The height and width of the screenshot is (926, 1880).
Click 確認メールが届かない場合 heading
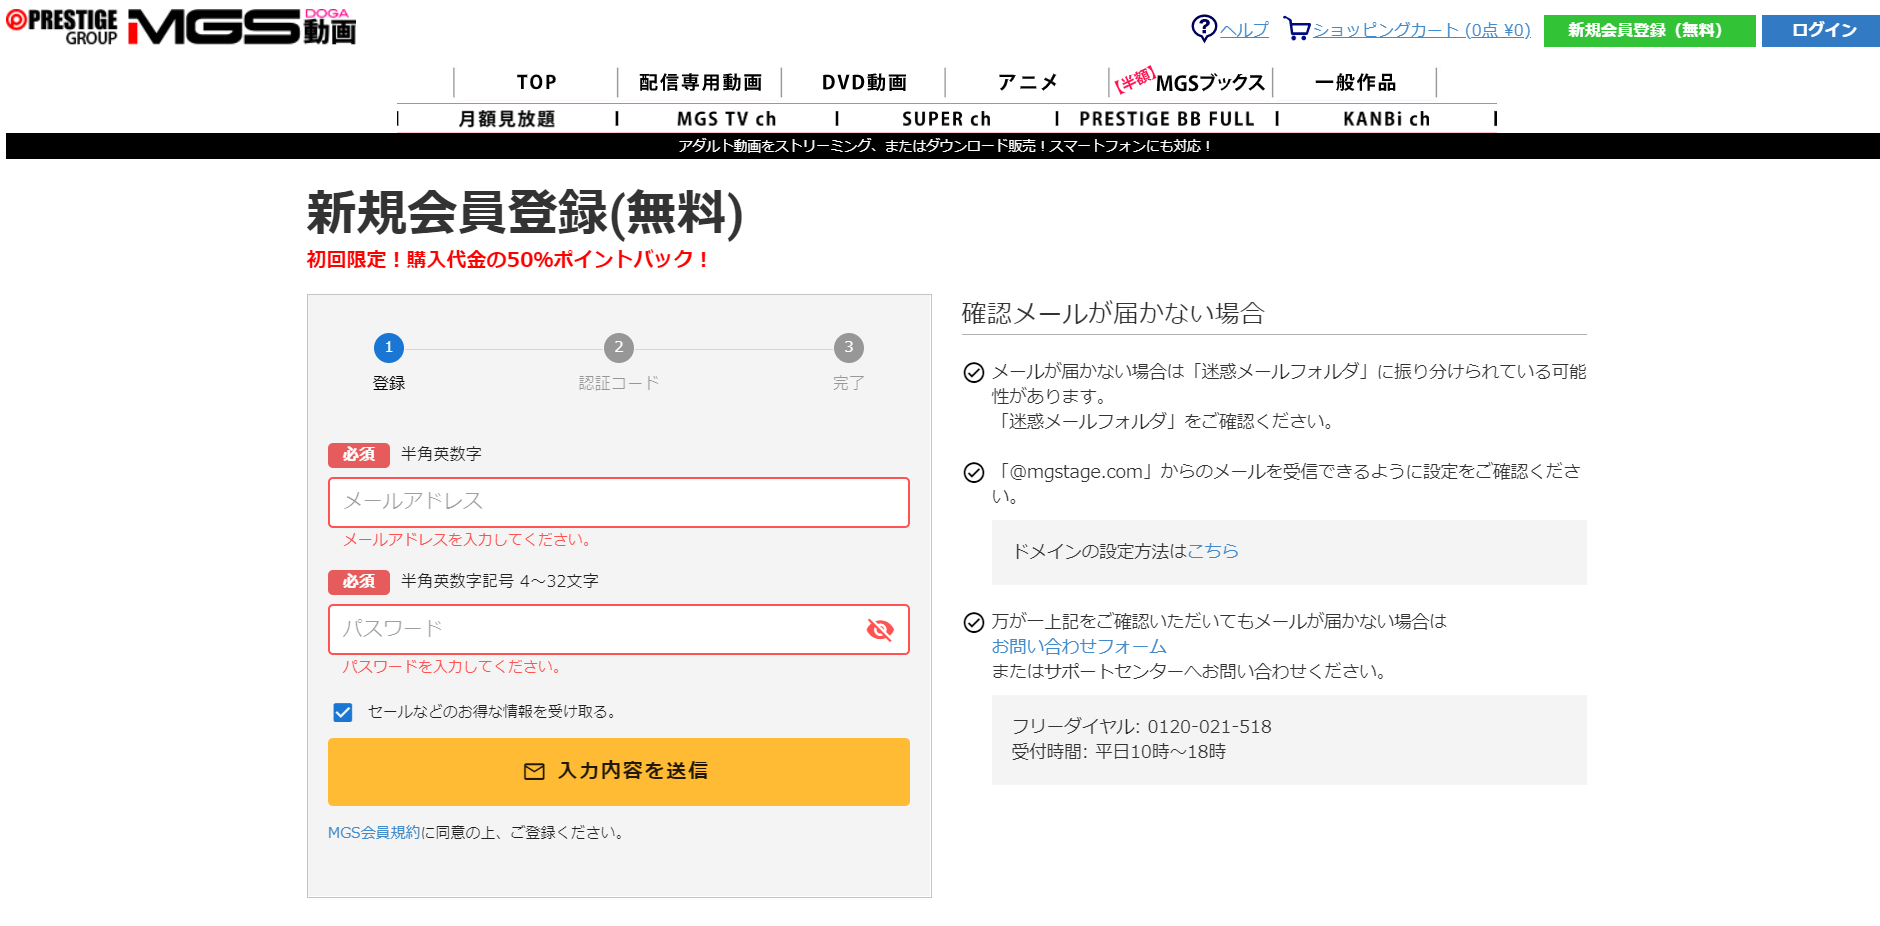[1113, 314]
